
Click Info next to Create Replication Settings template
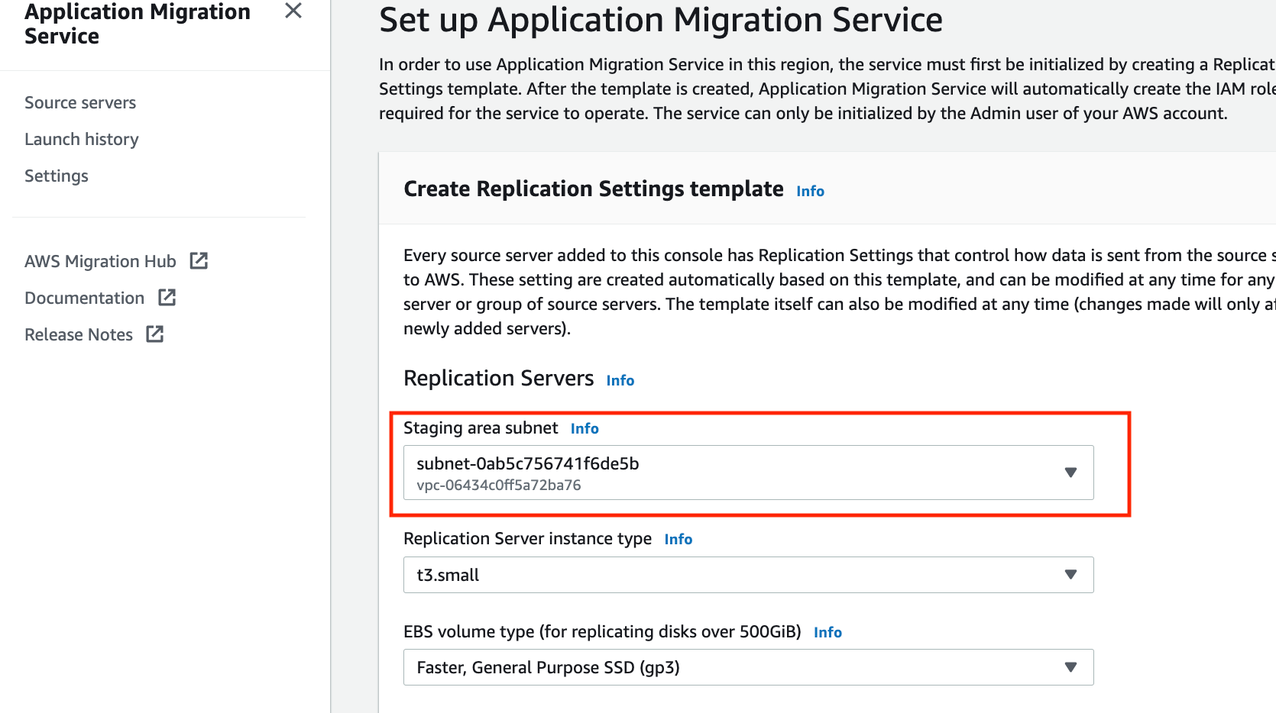tap(810, 191)
